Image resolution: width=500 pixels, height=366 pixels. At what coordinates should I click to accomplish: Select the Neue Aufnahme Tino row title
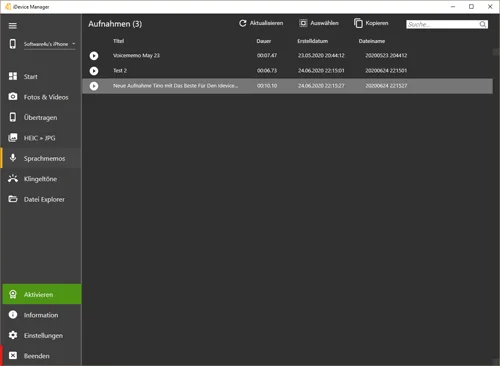click(x=175, y=86)
